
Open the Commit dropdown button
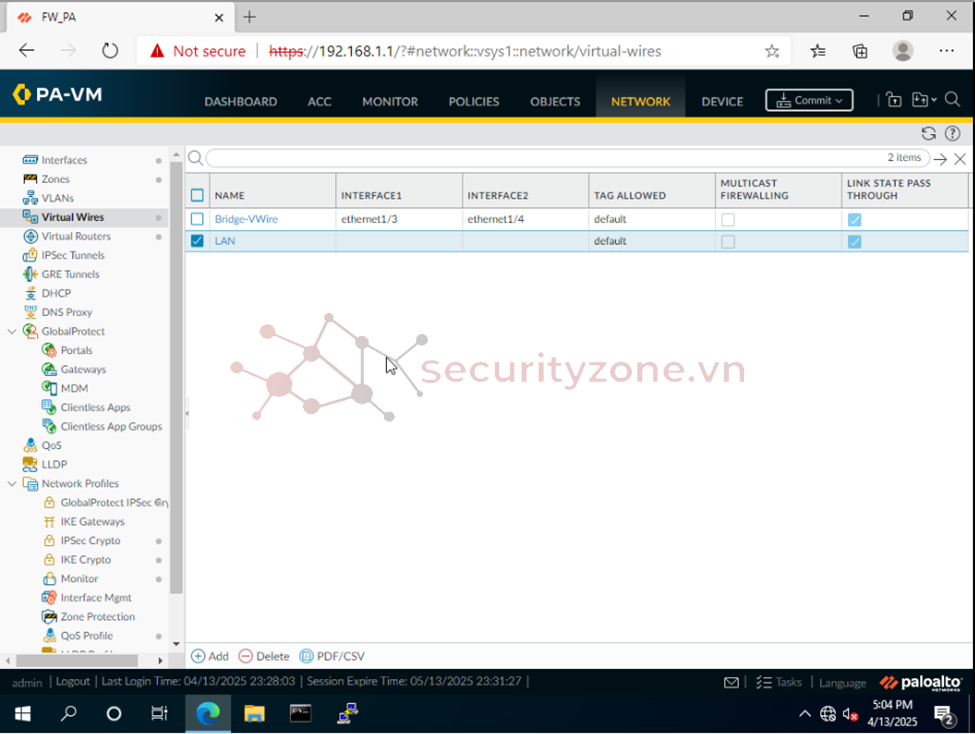coord(809,100)
